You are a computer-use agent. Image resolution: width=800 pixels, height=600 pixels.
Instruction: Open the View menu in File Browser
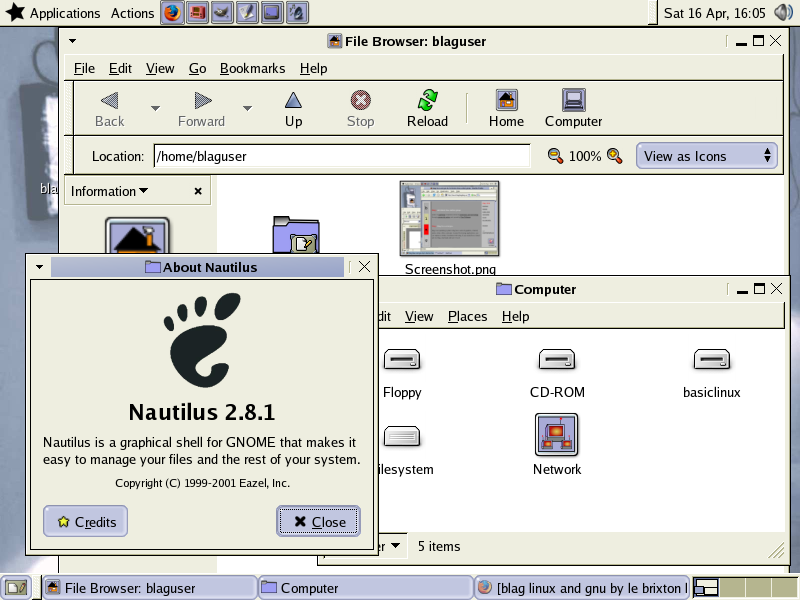click(160, 68)
